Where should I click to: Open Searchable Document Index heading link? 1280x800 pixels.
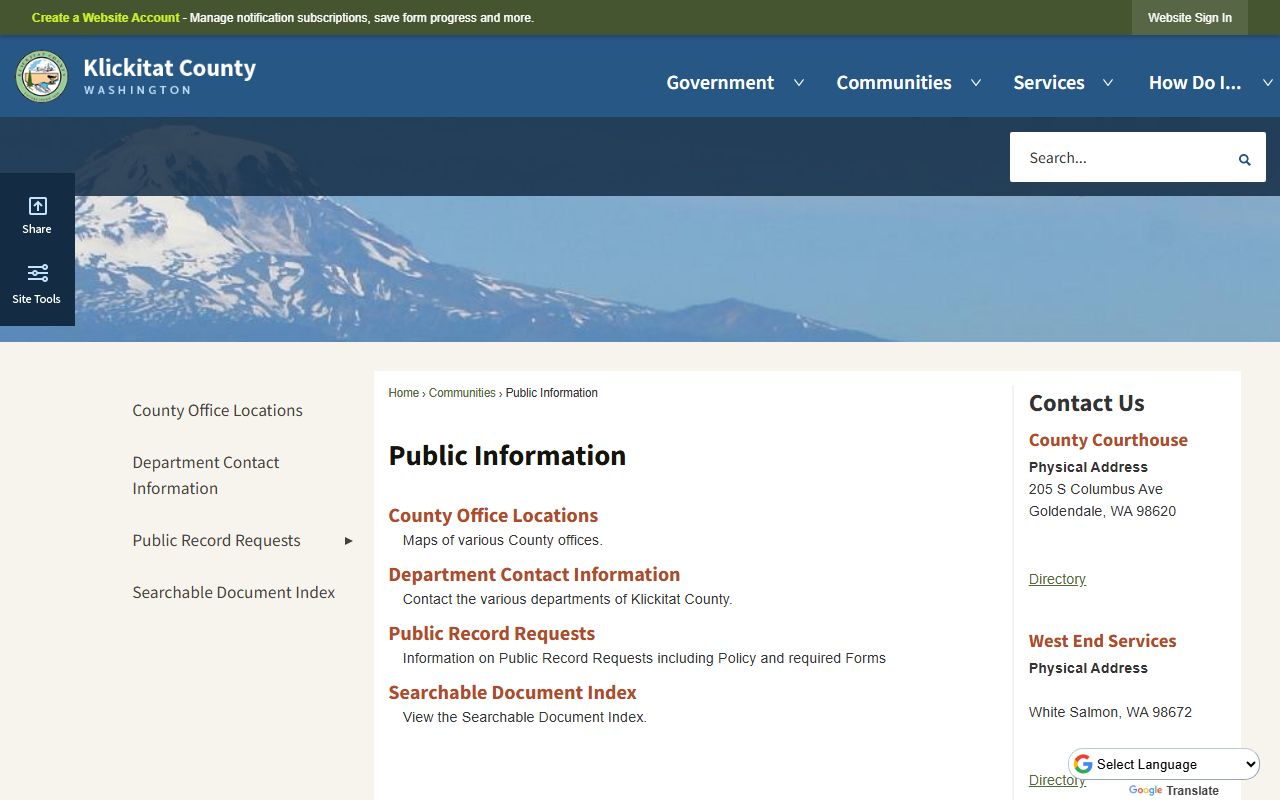512,692
